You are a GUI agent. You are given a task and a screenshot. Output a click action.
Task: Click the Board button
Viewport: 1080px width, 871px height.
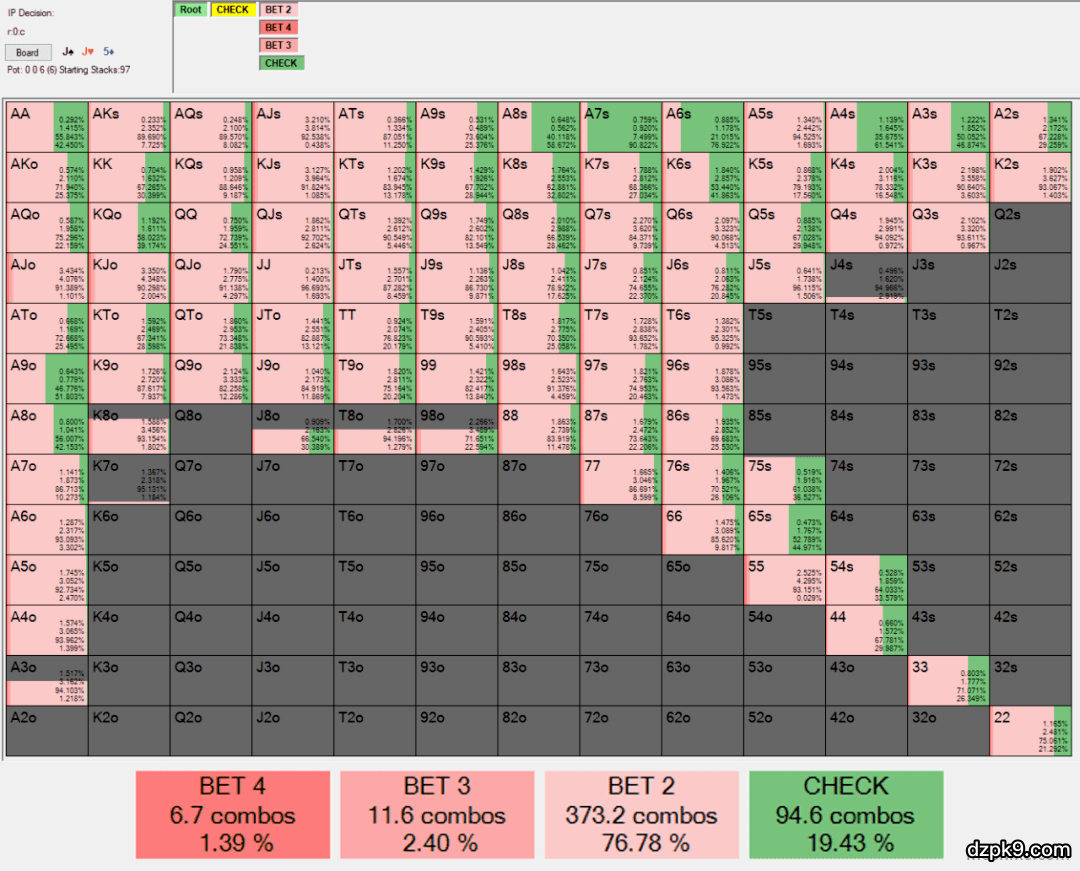[x=28, y=52]
